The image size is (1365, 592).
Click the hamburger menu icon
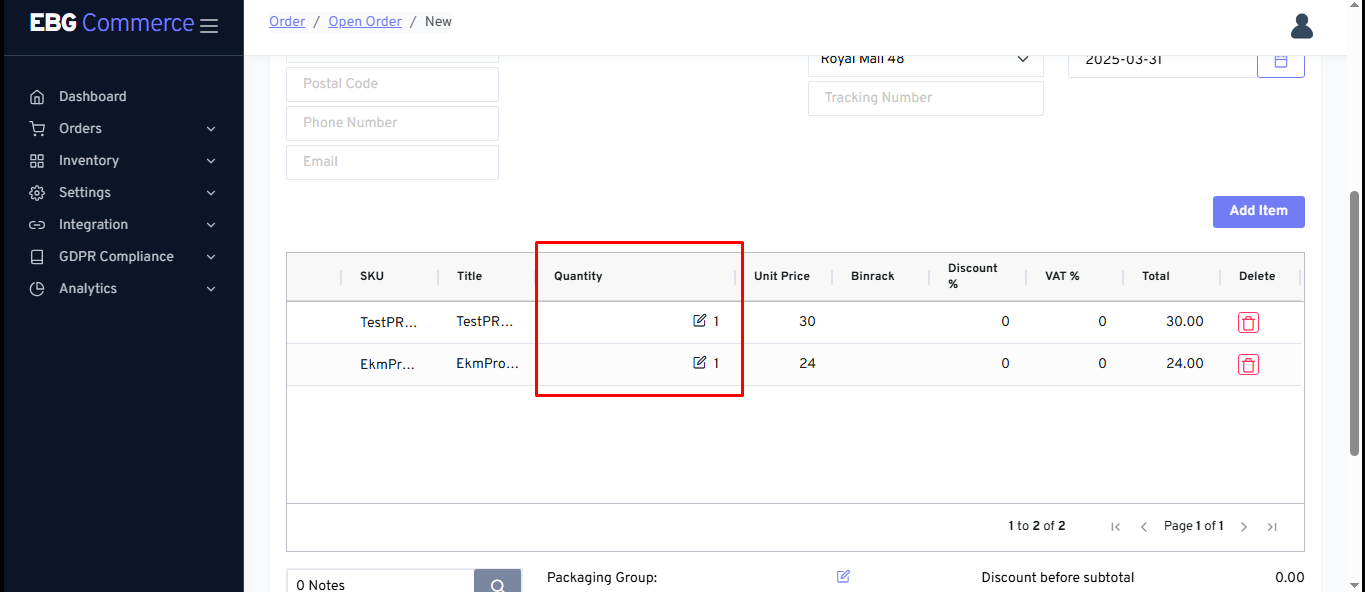[208, 26]
